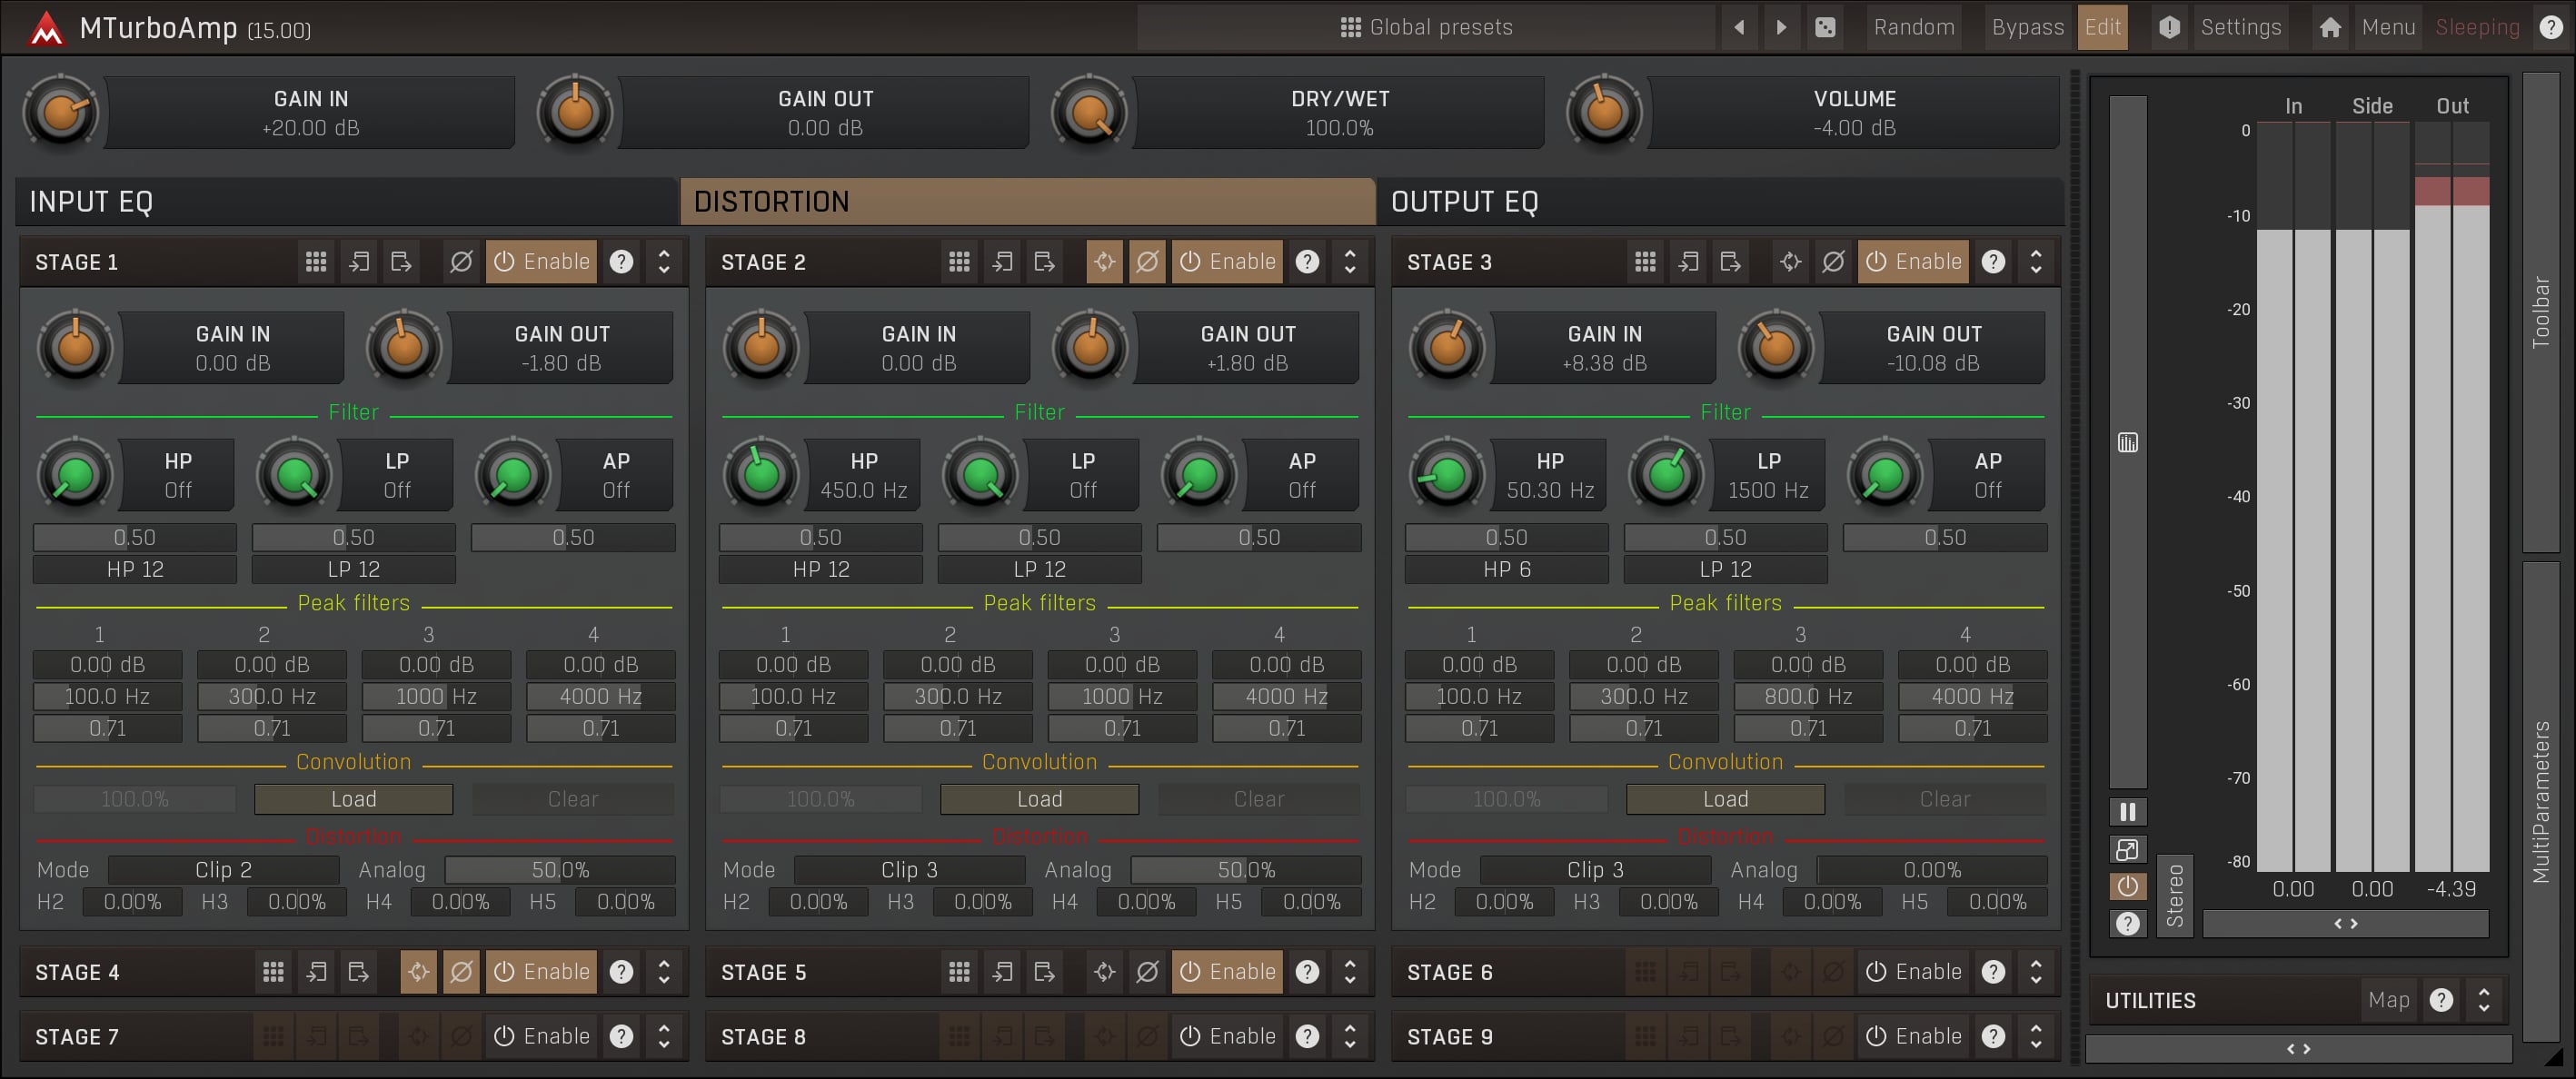Viewport: 2576px width, 1079px height.
Task: Open Stage 1 distortion Mode Clip 2 selector
Action: [223, 870]
